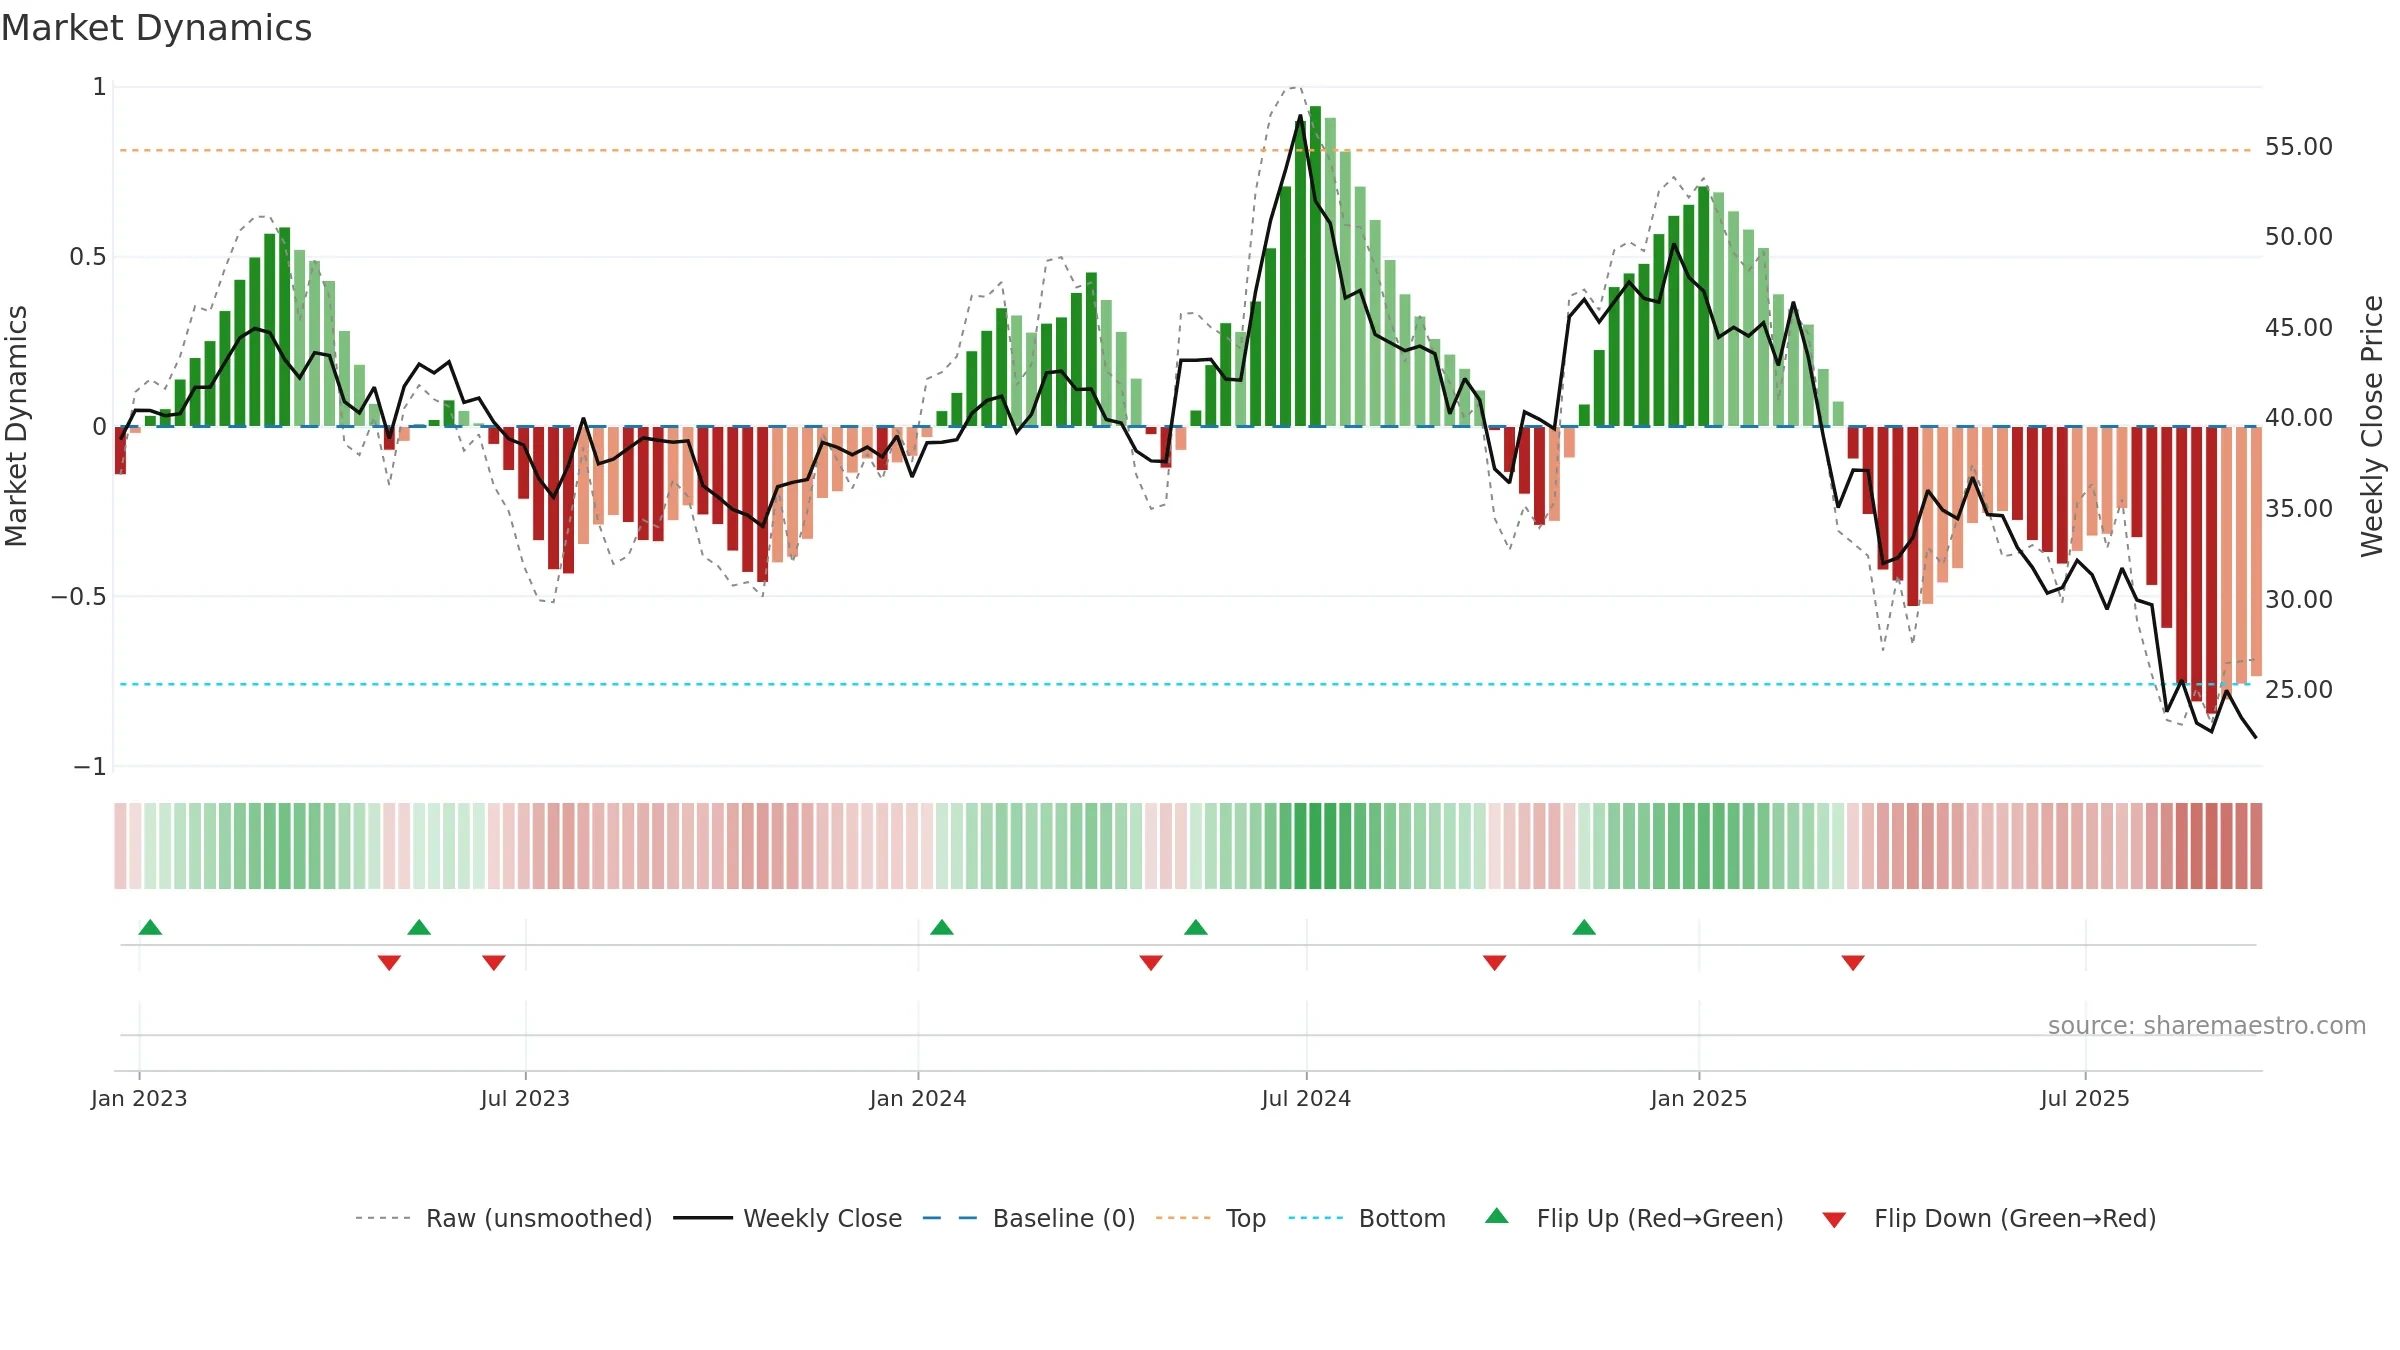The height and width of the screenshot is (1350, 2400).
Task: Toggle the Bottom legend entry
Action: [x=1367, y=1218]
